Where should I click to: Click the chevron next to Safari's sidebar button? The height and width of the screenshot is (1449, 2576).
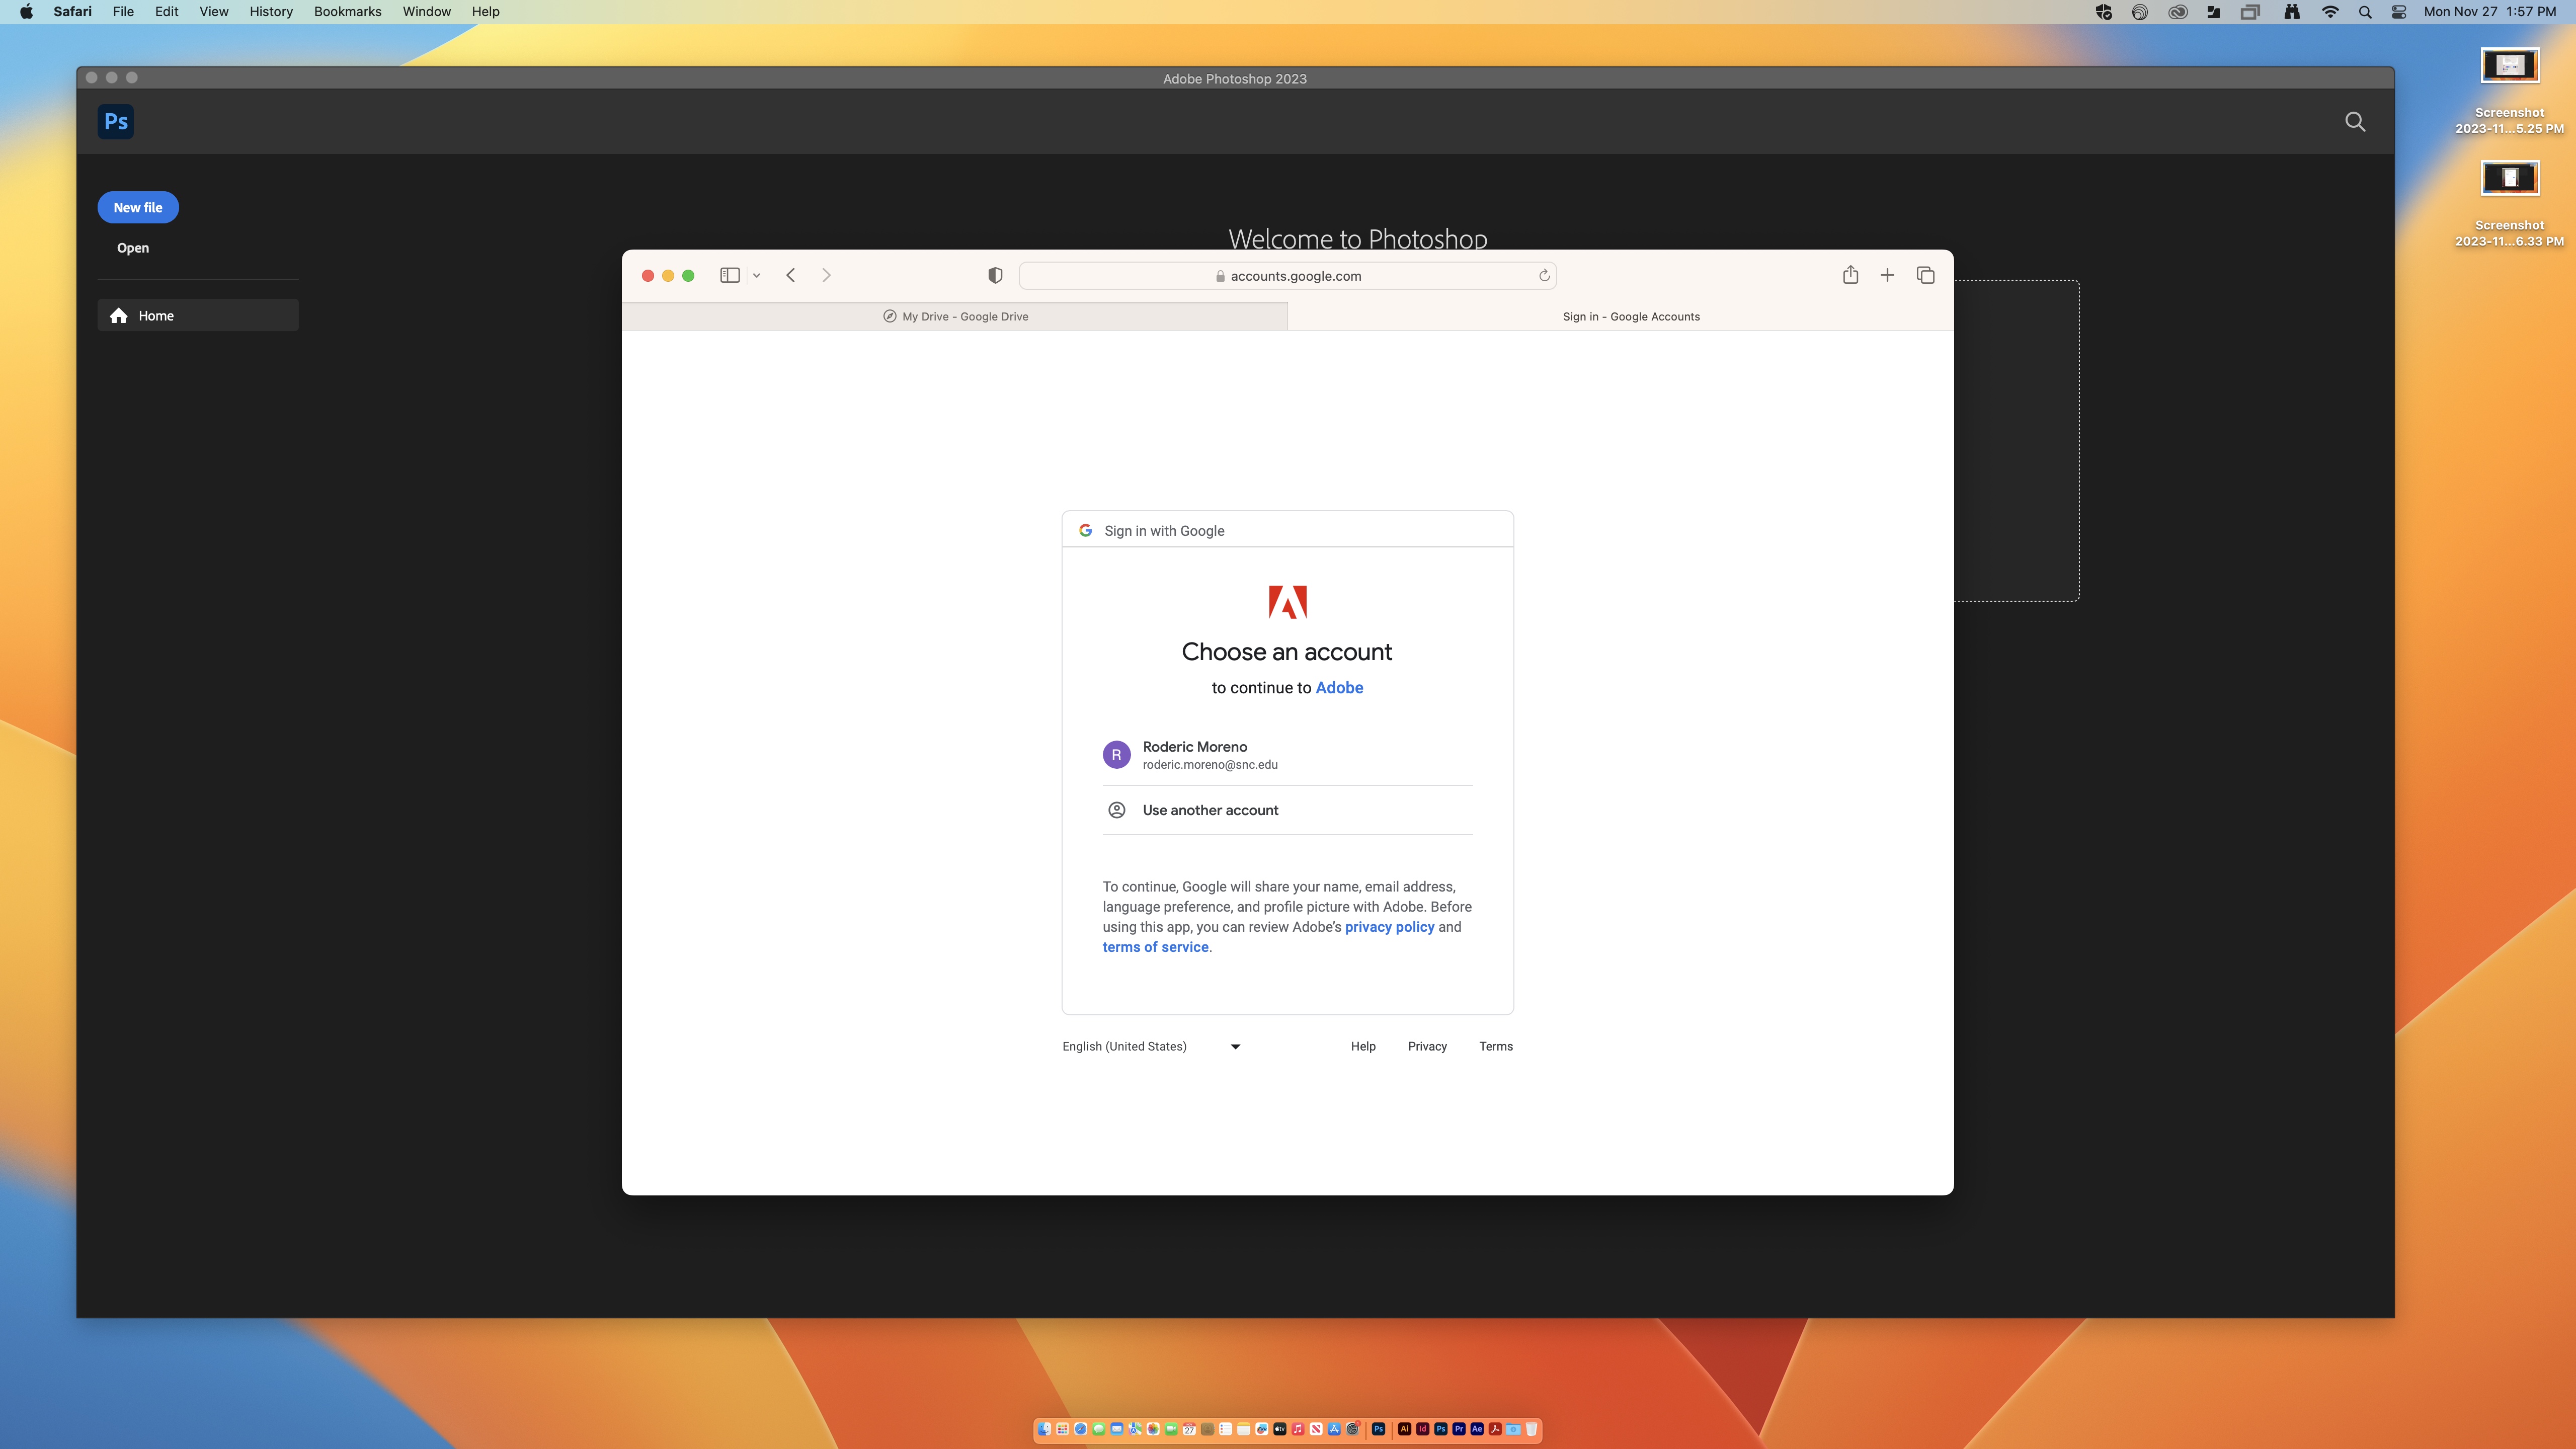click(x=756, y=275)
